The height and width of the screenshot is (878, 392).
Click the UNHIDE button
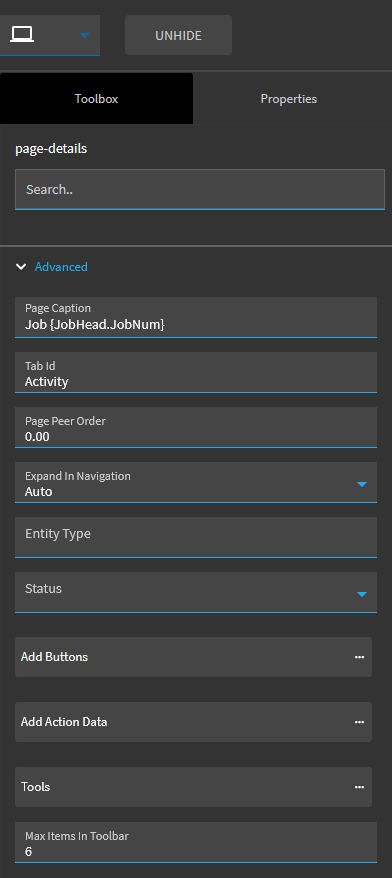178,35
